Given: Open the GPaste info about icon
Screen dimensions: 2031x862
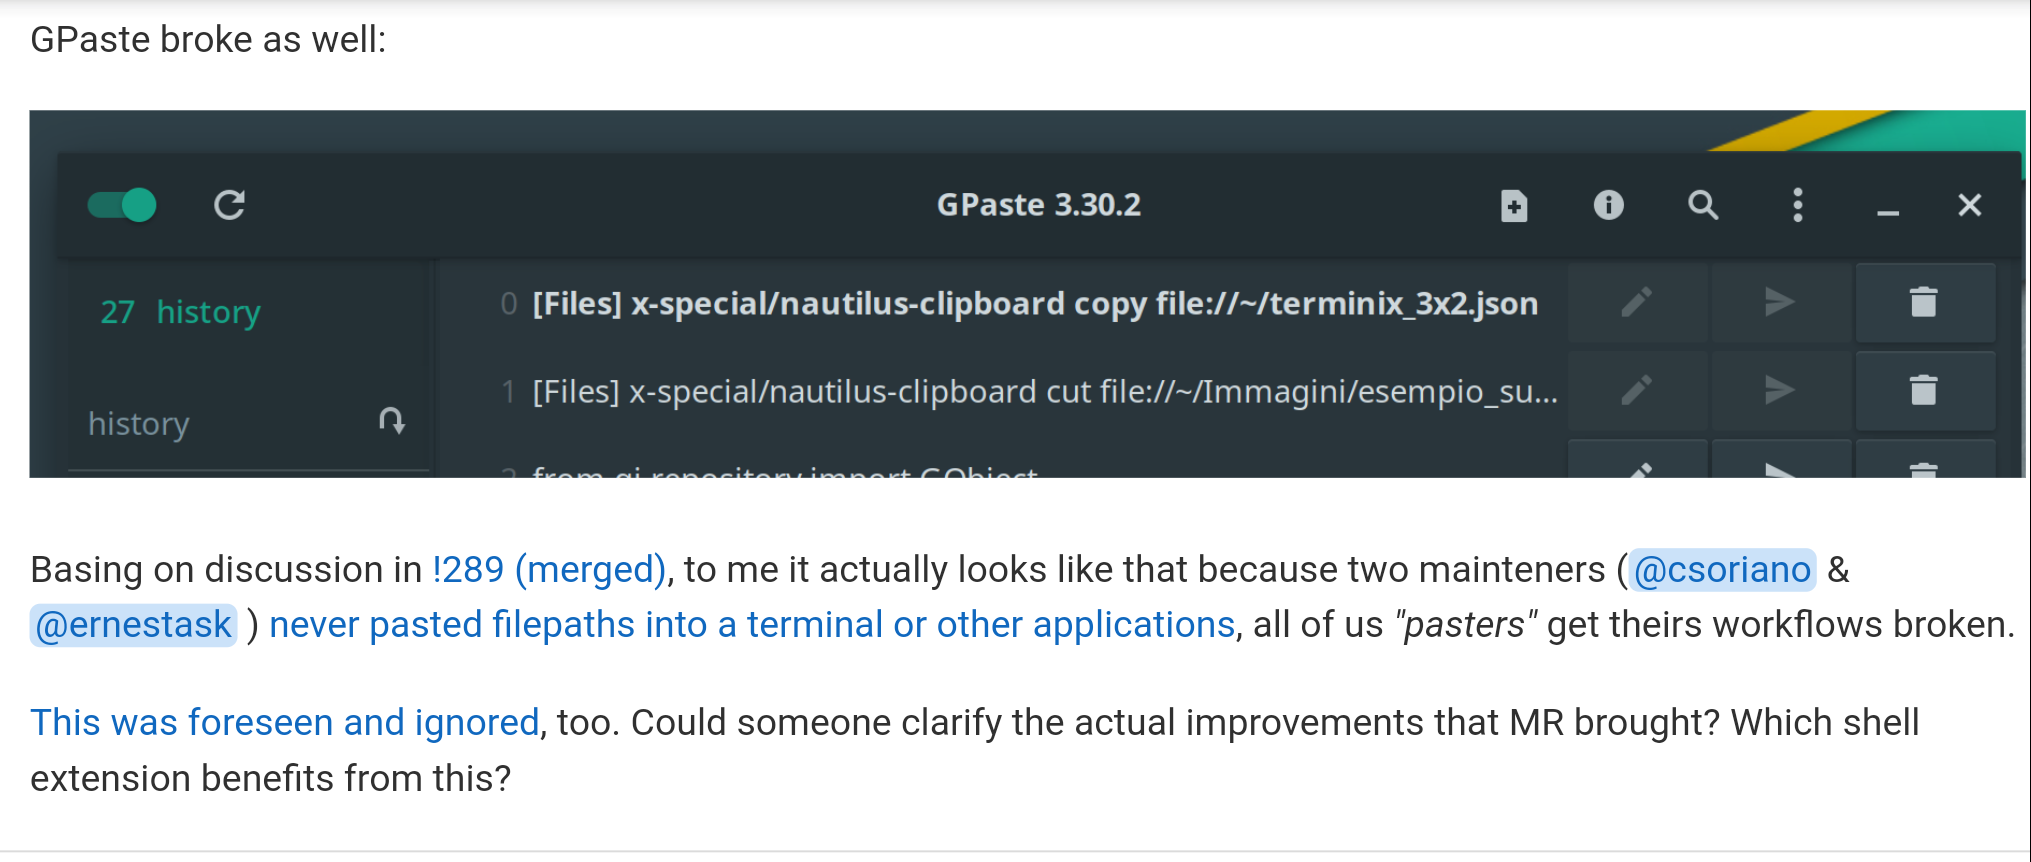Looking at the screenshot, I should click(1608, 205).
